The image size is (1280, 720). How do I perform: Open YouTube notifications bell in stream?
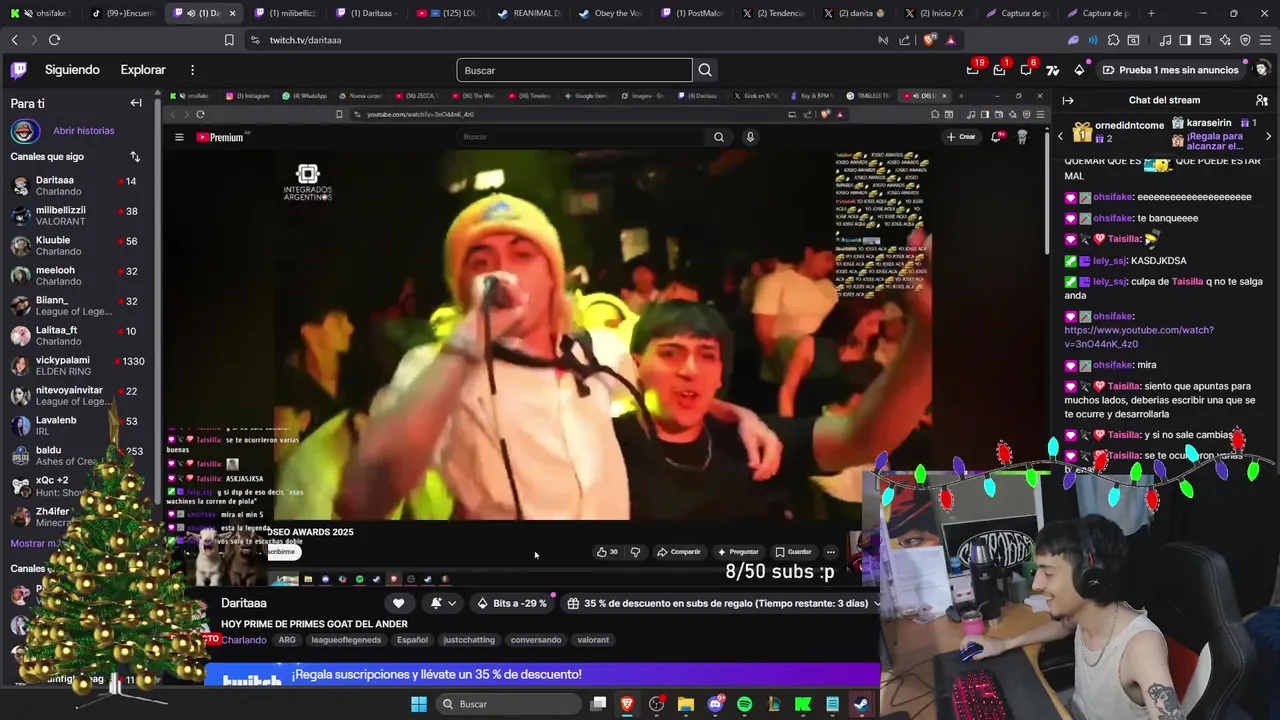pyautogui.click(x=996, y=137)
